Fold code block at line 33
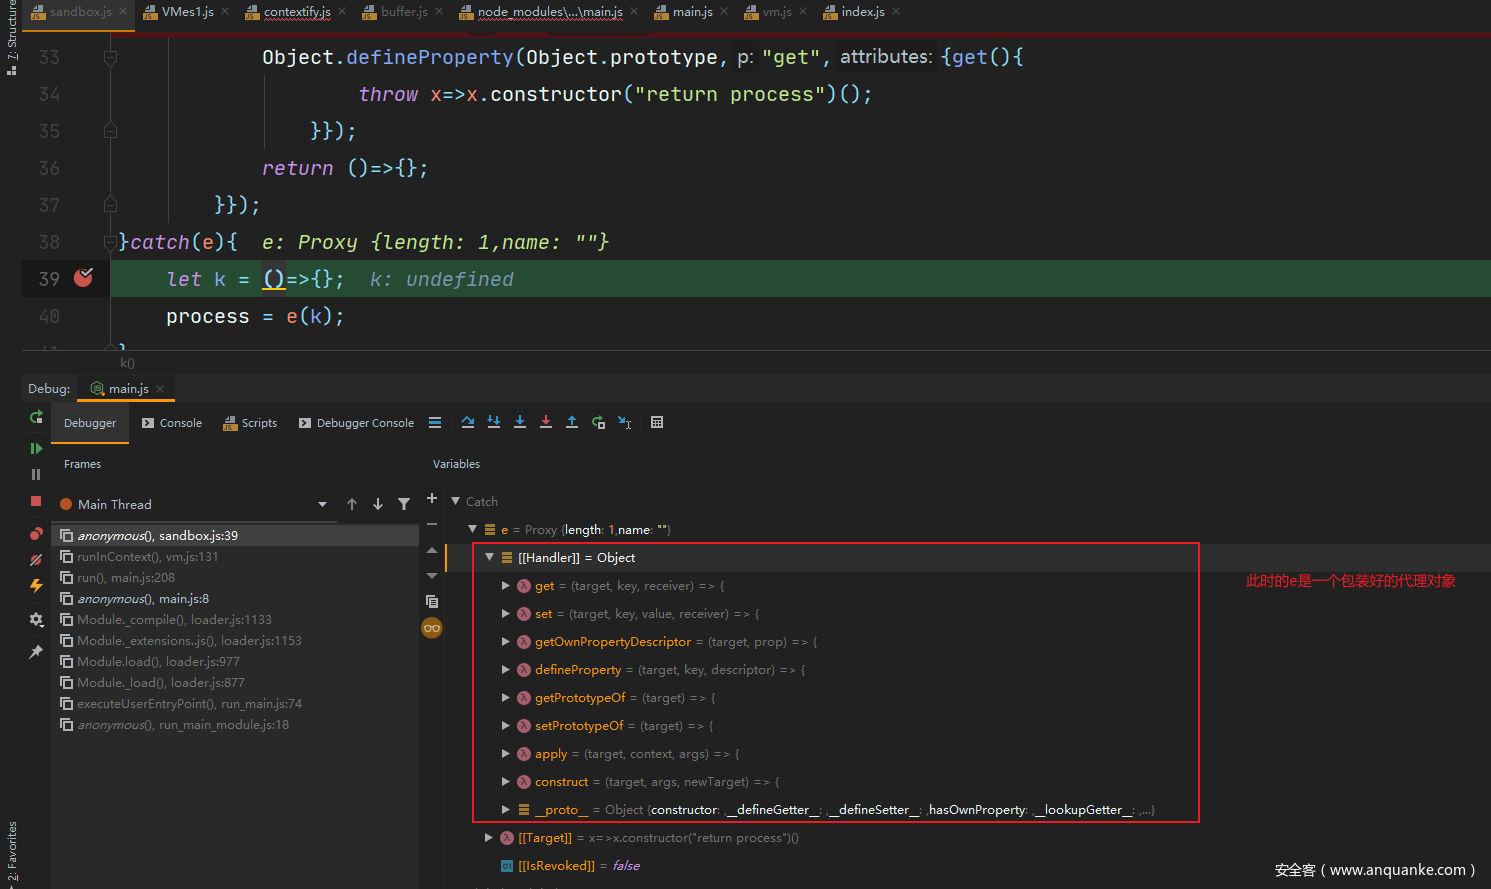The height and width of the screenshot is (889, 1491). point(111,58)
